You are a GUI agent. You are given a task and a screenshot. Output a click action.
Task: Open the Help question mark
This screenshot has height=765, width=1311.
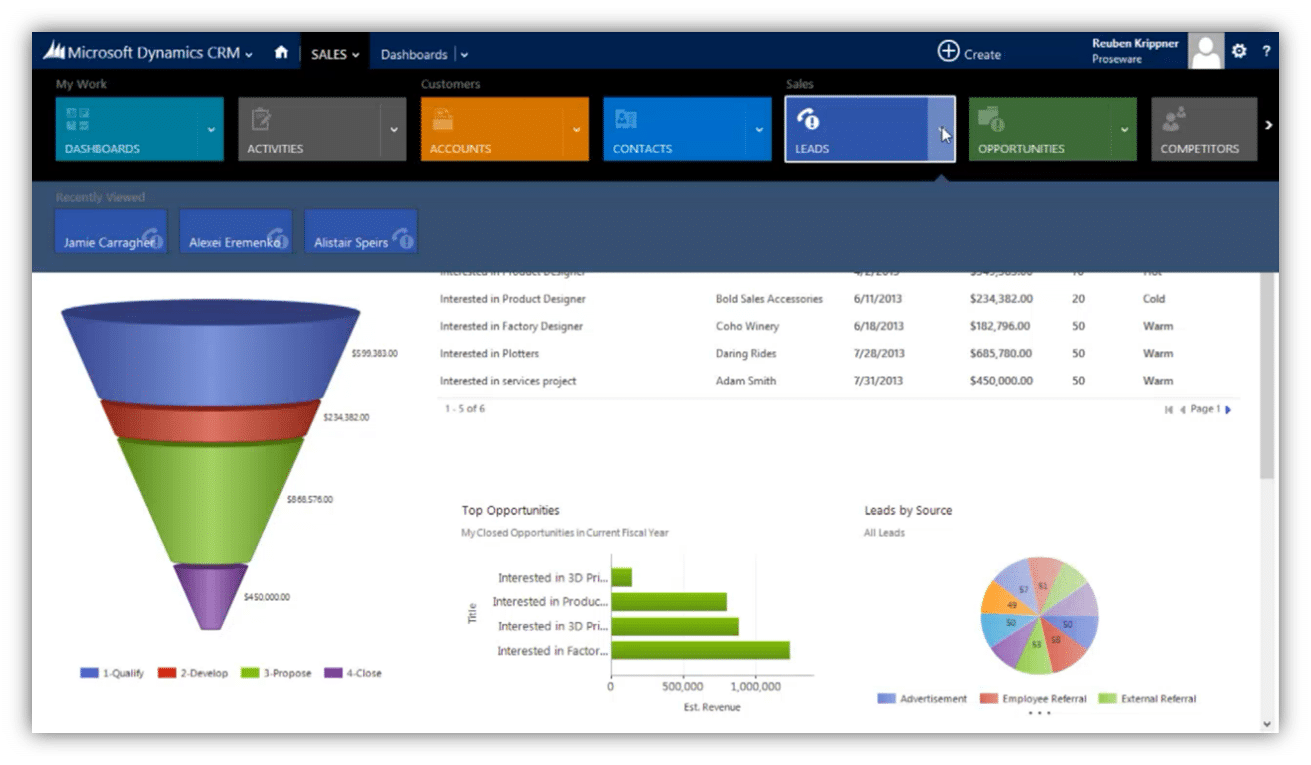coord(1266,51)
